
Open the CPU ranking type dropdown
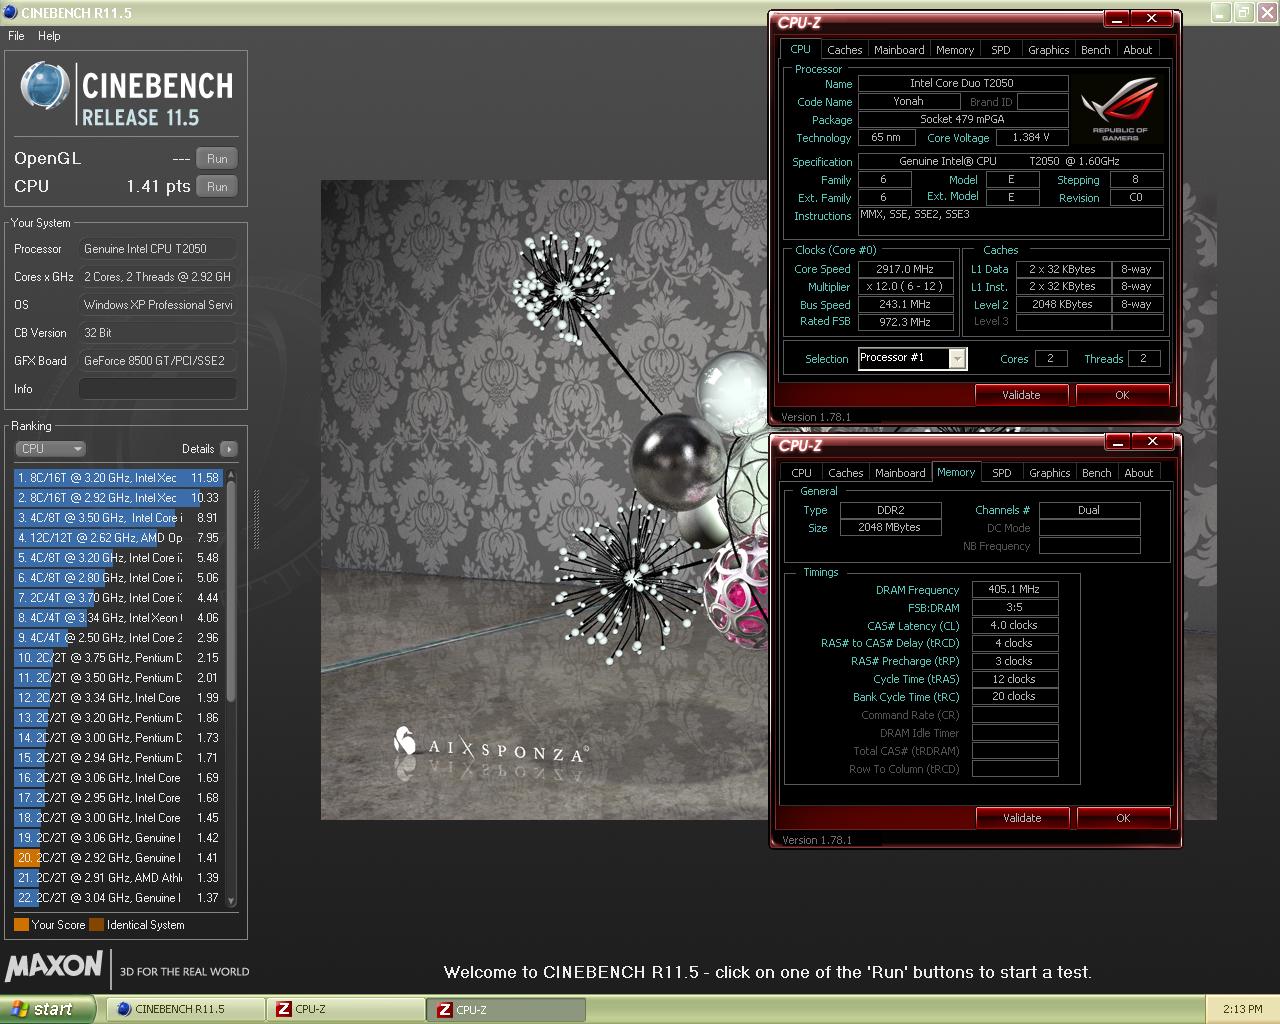tap(50, 449)
